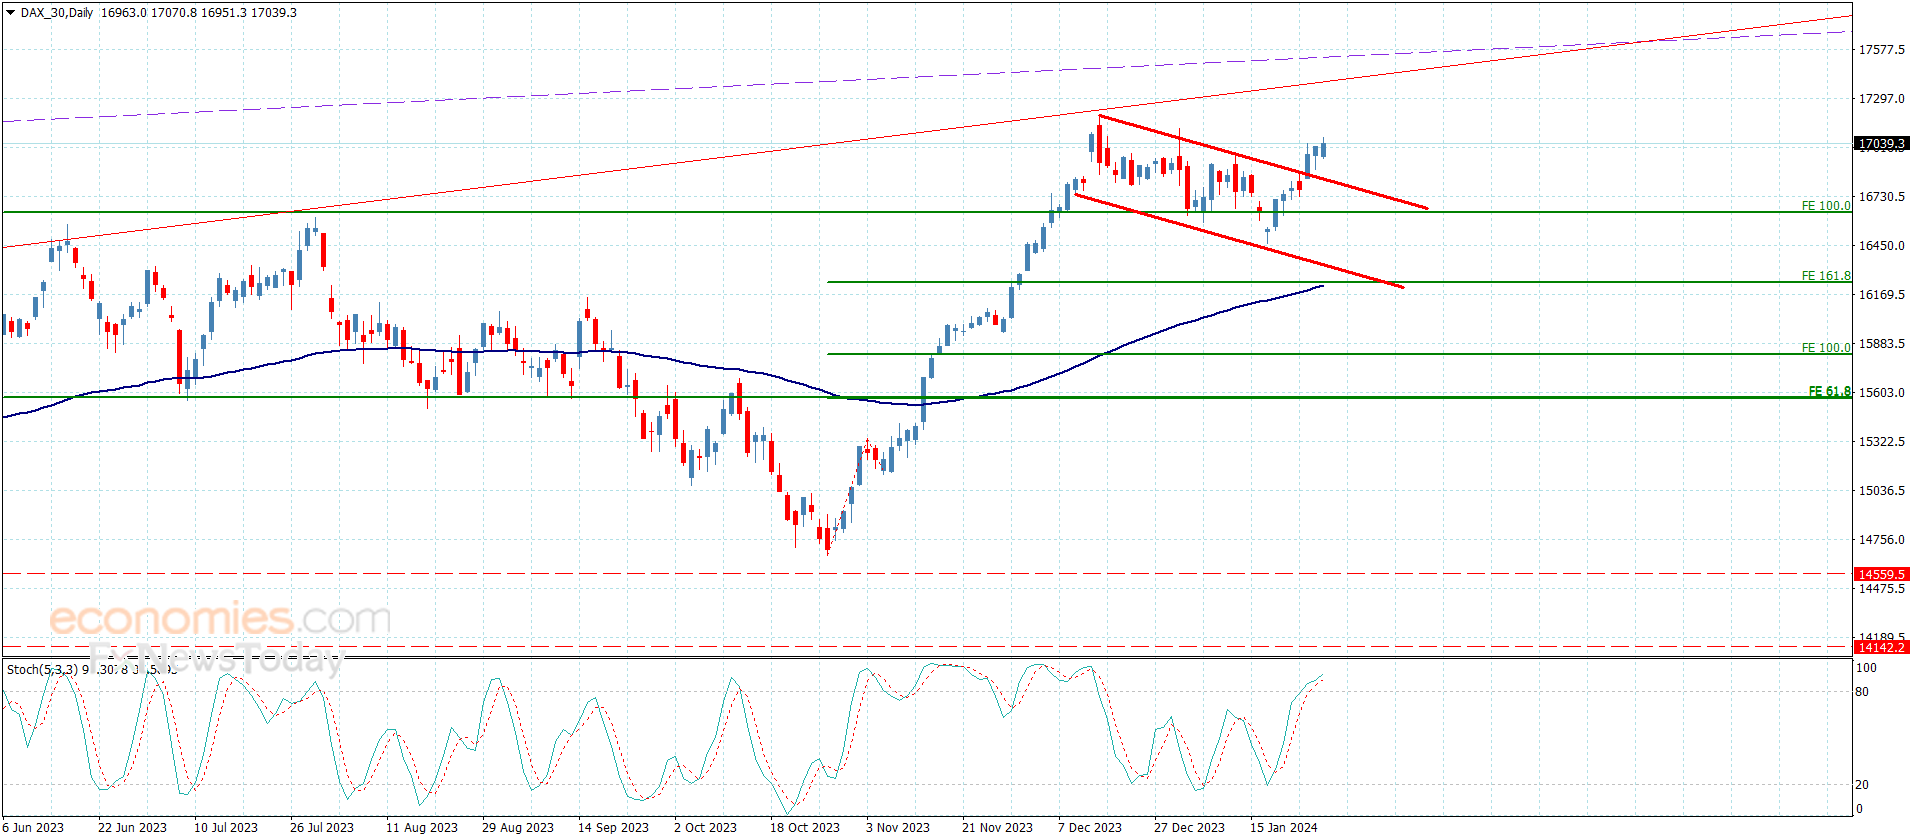Click the 26 Jul 2023 date label
This screenshot has width=1916, height=840.
point(322,827)
